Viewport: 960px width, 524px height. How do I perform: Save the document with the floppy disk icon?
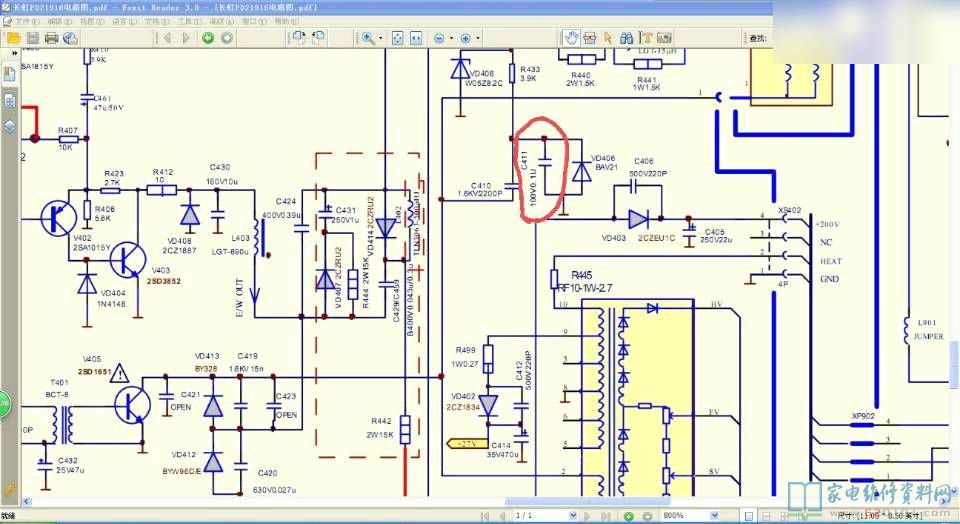[x=32, y=38]
